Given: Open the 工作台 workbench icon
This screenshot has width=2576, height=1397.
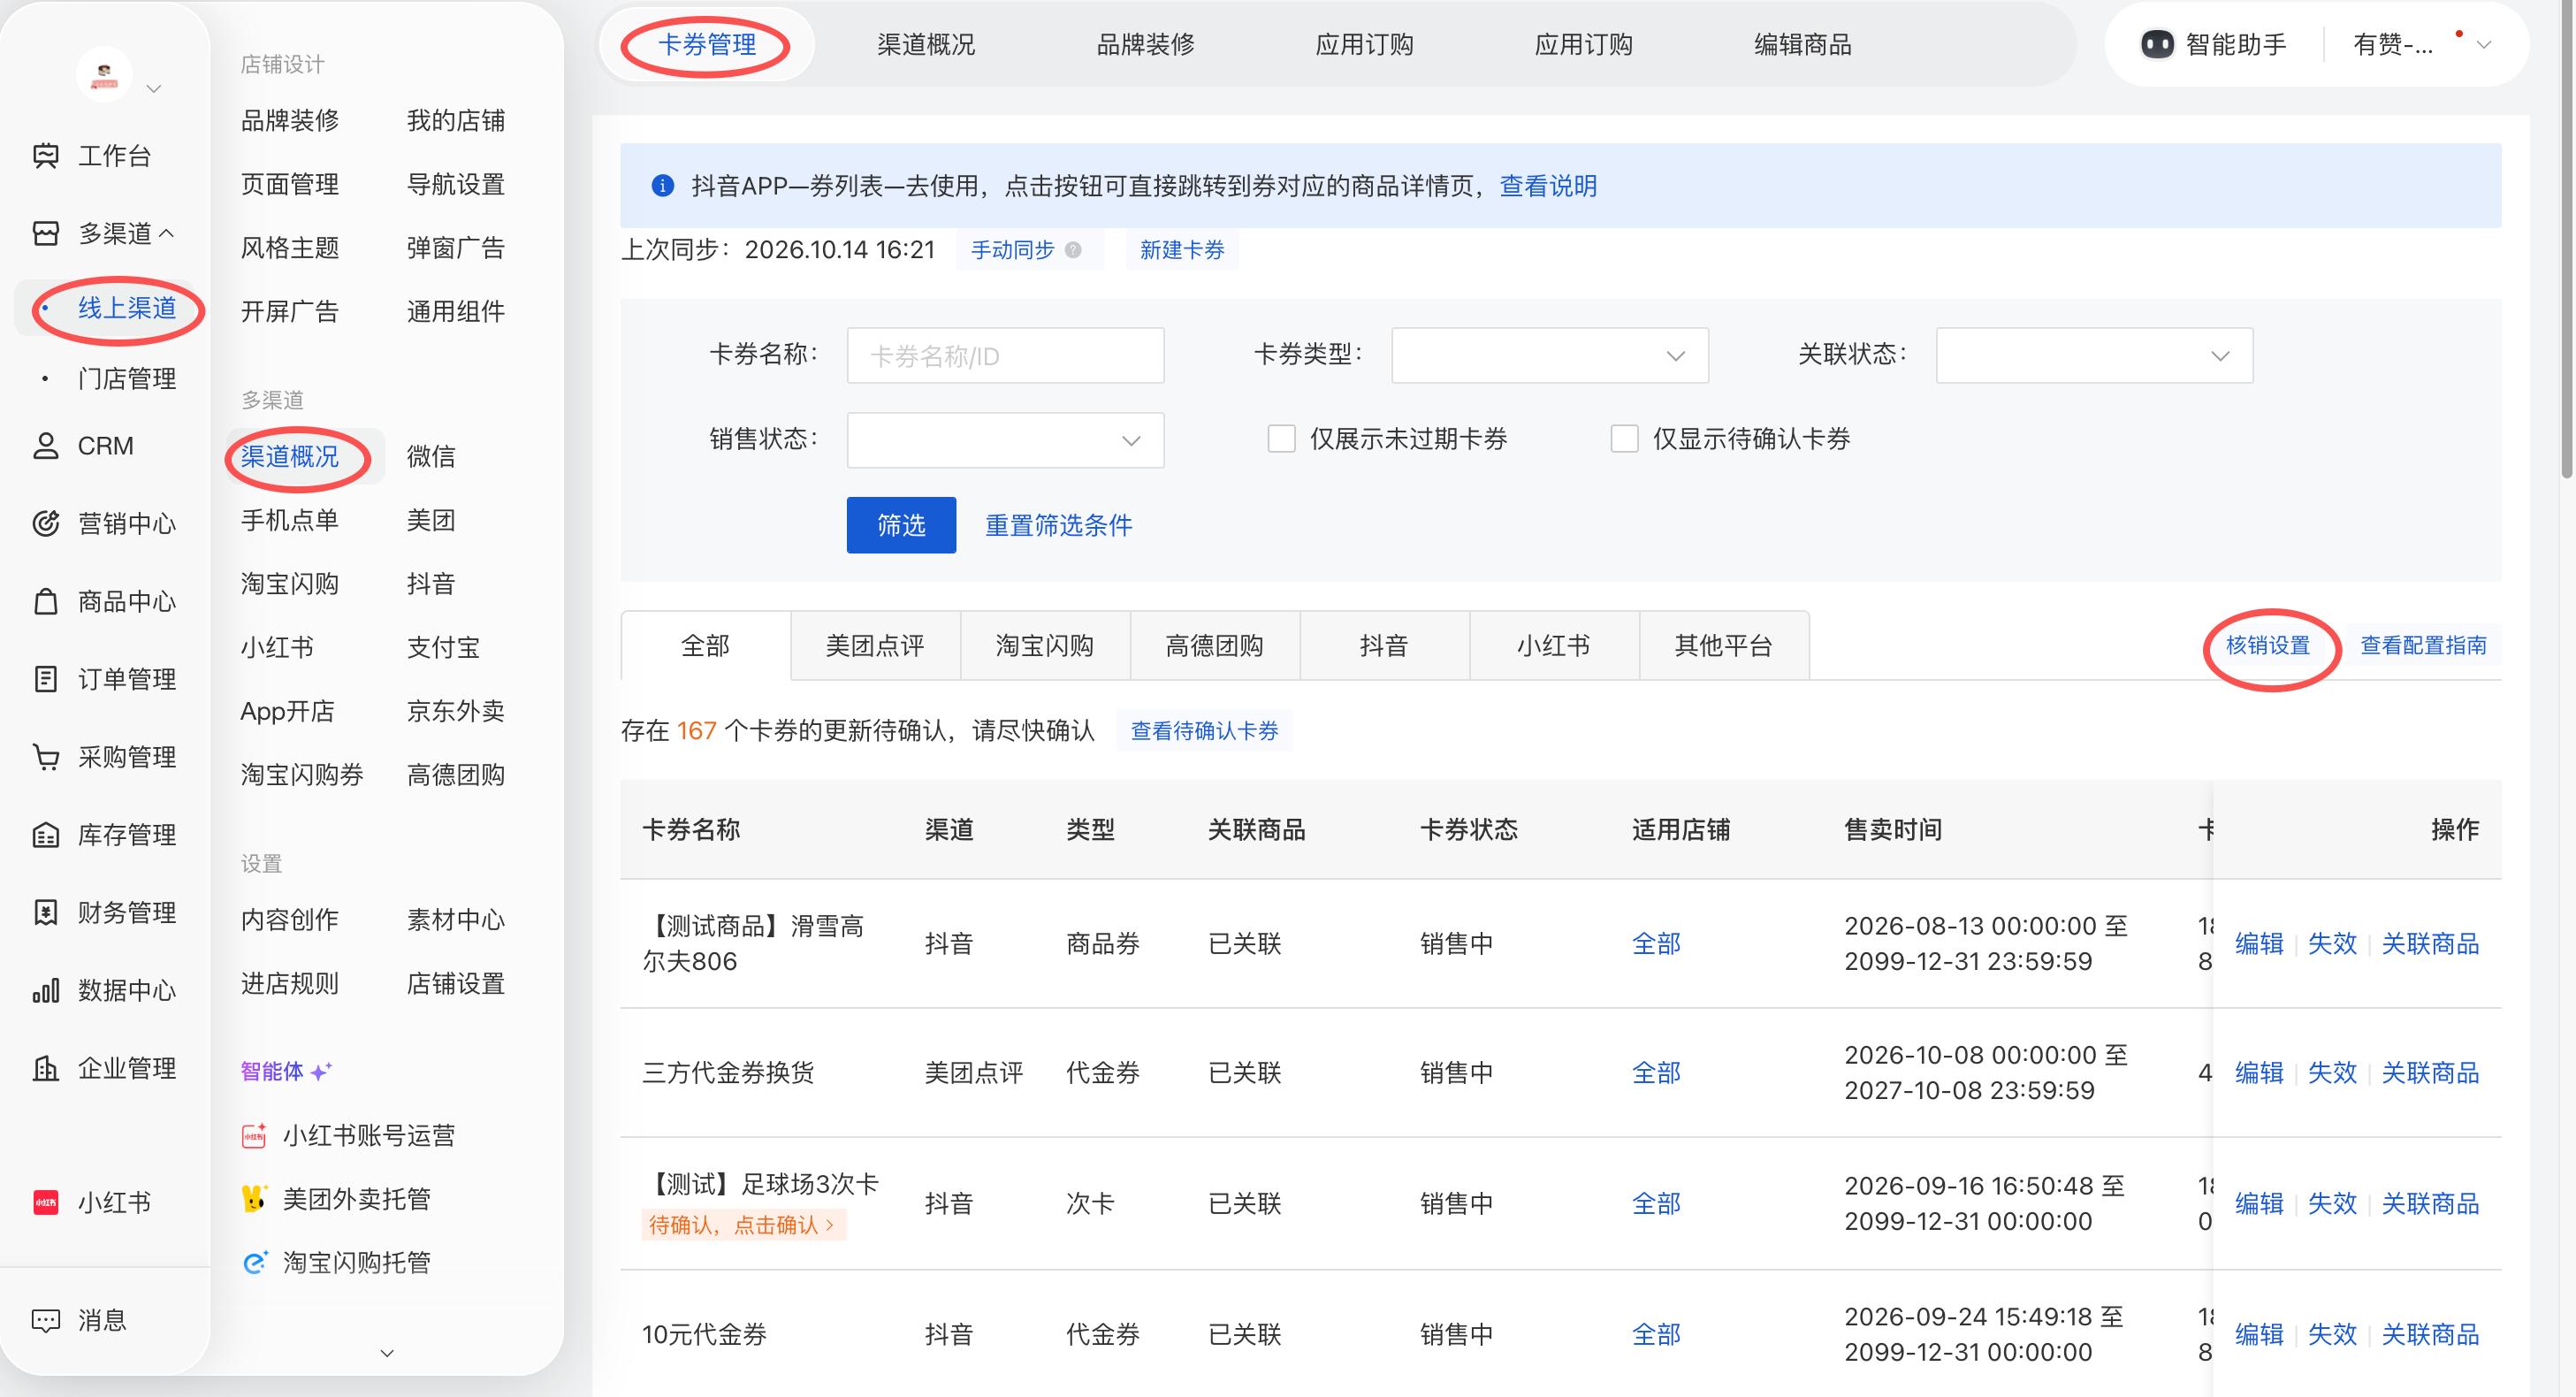Looking at the screenshot, I should pos(46,155).
